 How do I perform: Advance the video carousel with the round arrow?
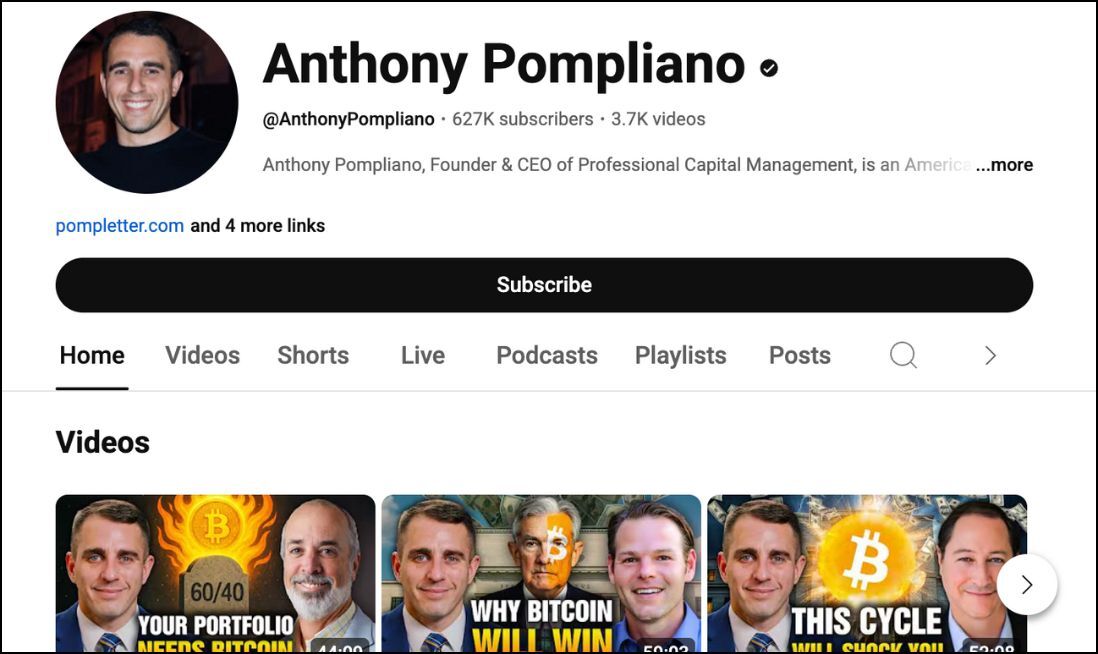(x=1027, y=585)
